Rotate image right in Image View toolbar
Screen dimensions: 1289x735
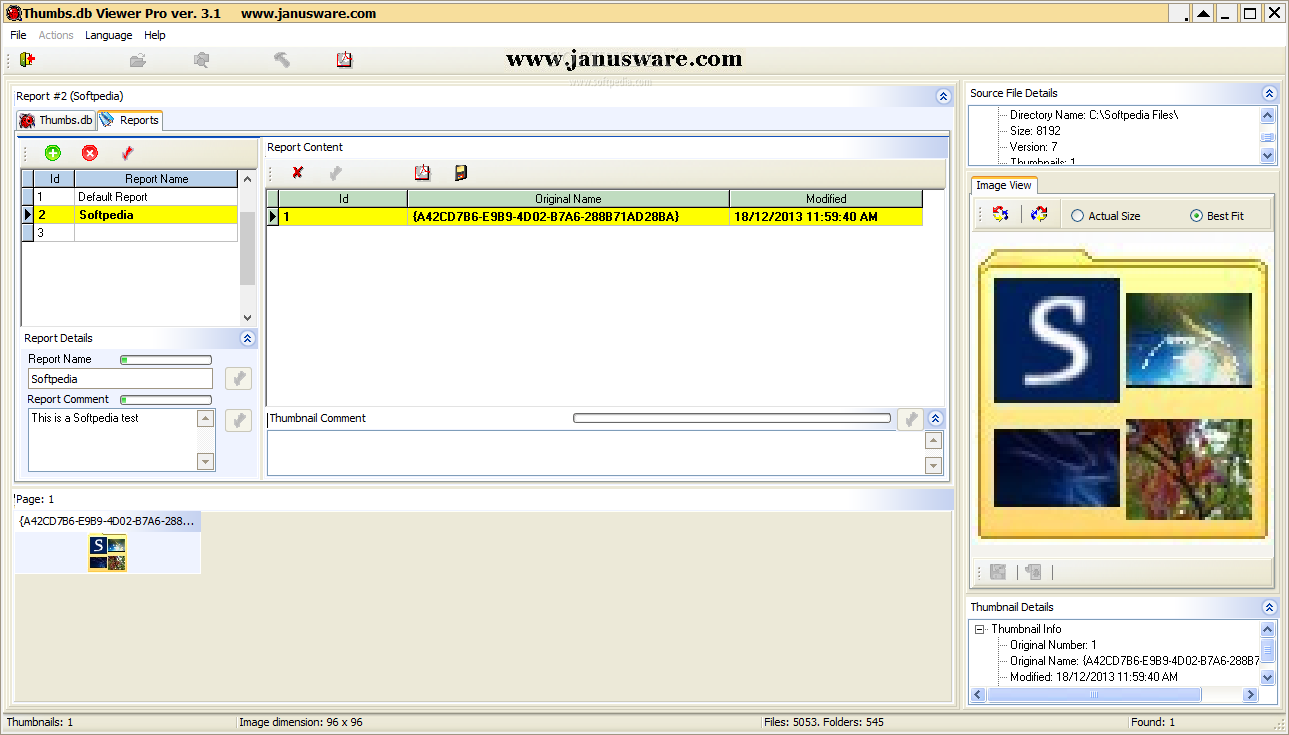pos(1039,214)
